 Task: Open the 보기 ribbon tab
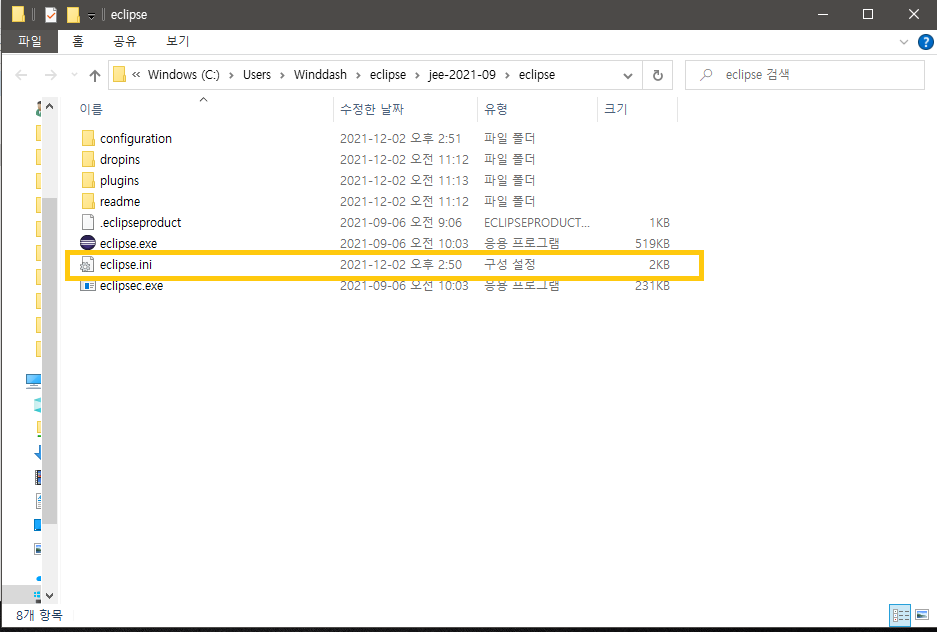(177, 41)
